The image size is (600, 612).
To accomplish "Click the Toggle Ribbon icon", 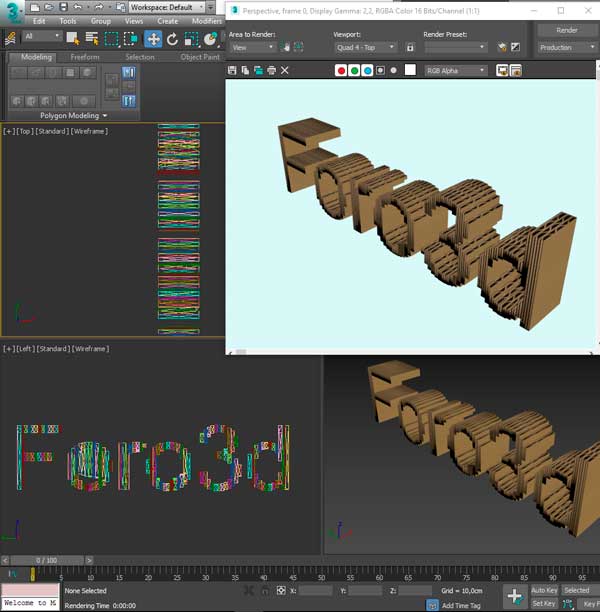I will coord(11,39).
